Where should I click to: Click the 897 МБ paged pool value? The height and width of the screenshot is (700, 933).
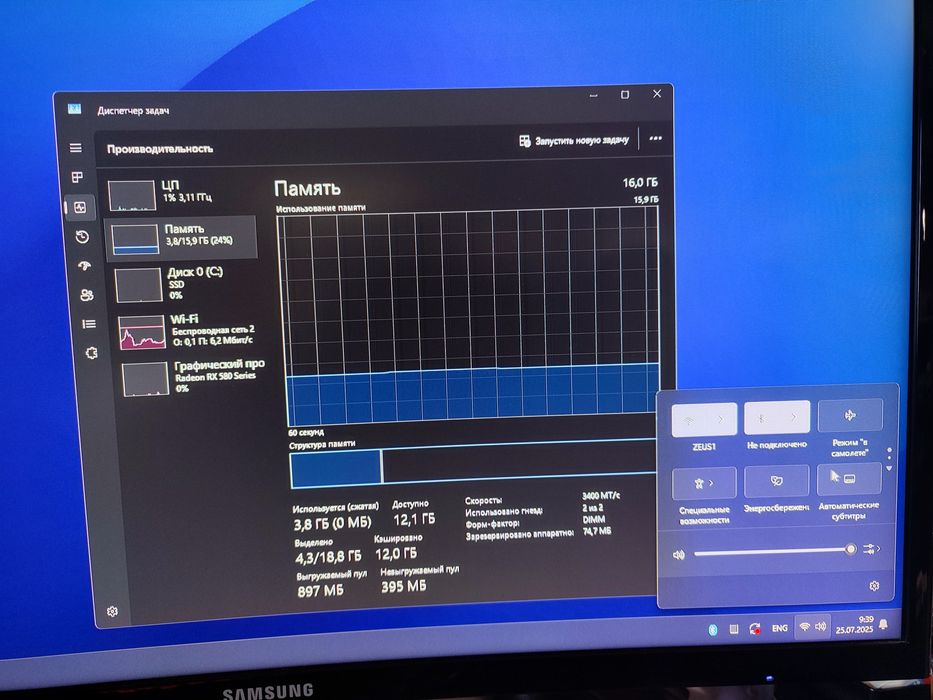320,591
